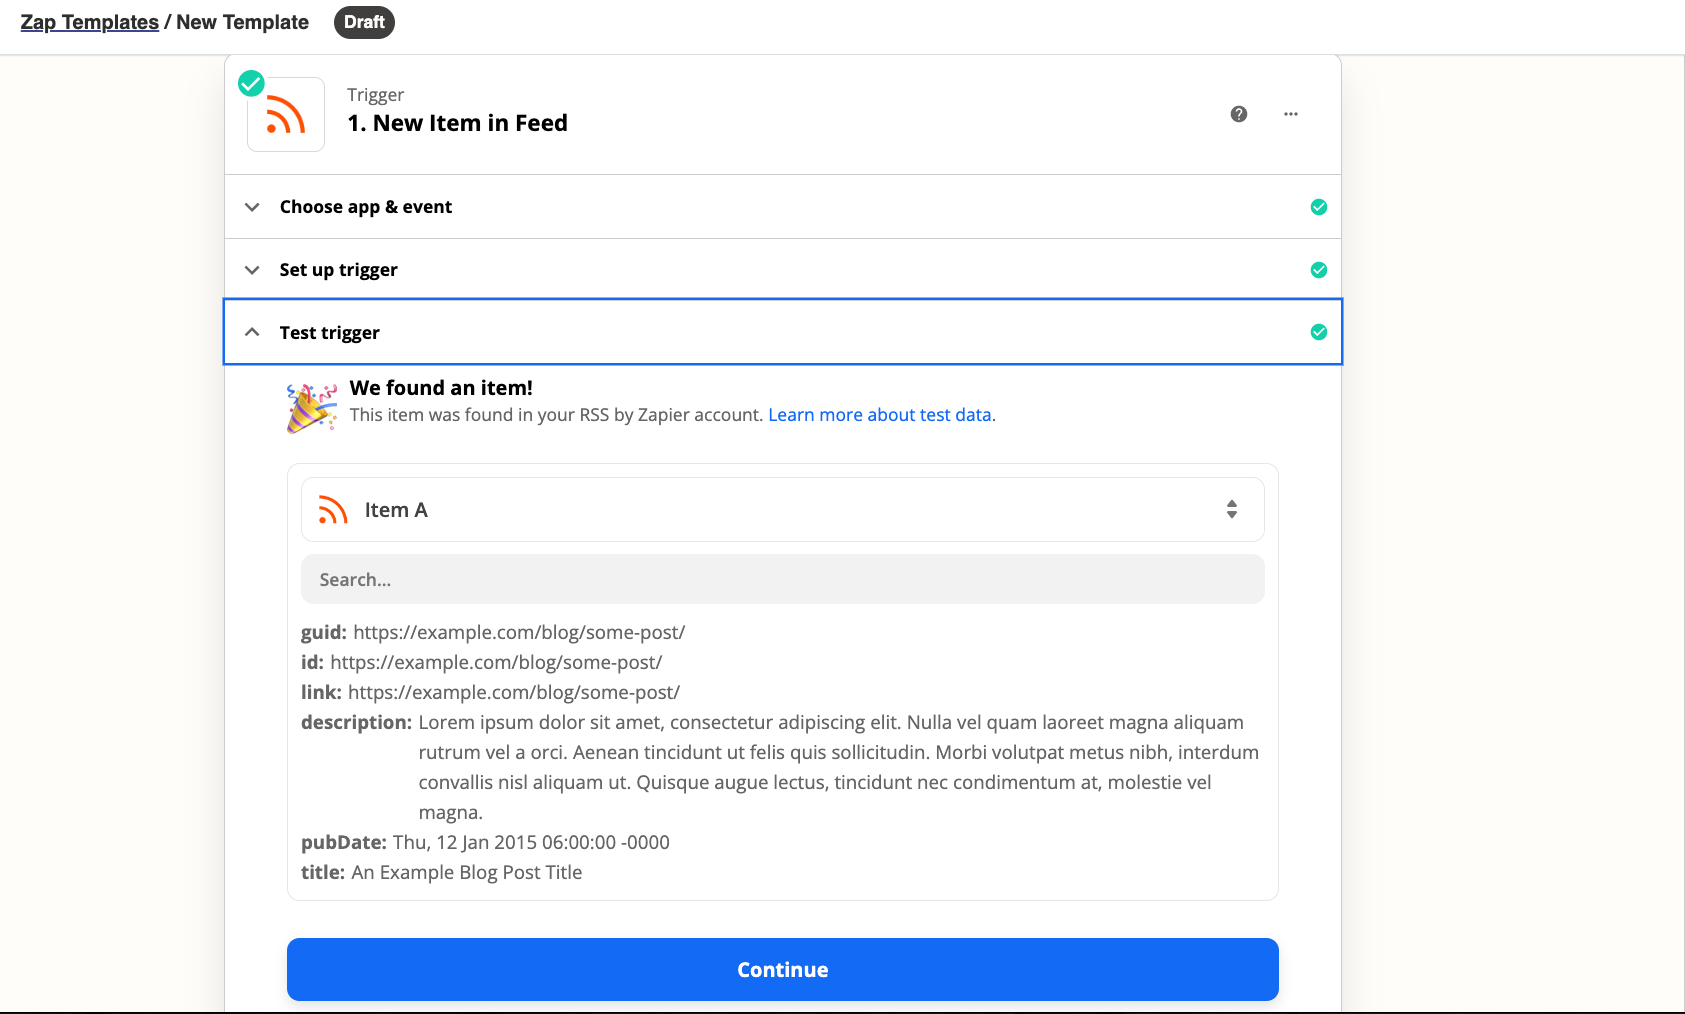Viewport: 1685px width, 1014px height.
Task: Collapse the Test trigger section
Action: point(252,332)
